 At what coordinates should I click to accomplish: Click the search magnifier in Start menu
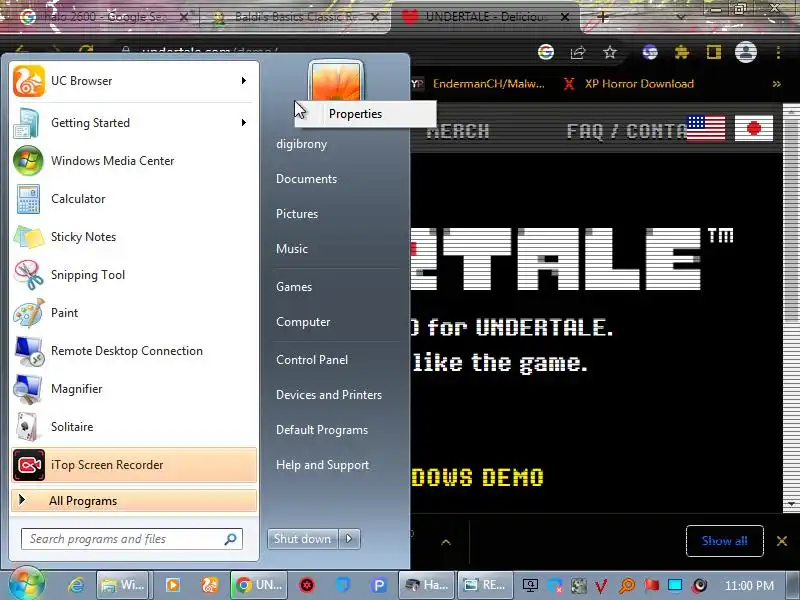click(231, 539)
